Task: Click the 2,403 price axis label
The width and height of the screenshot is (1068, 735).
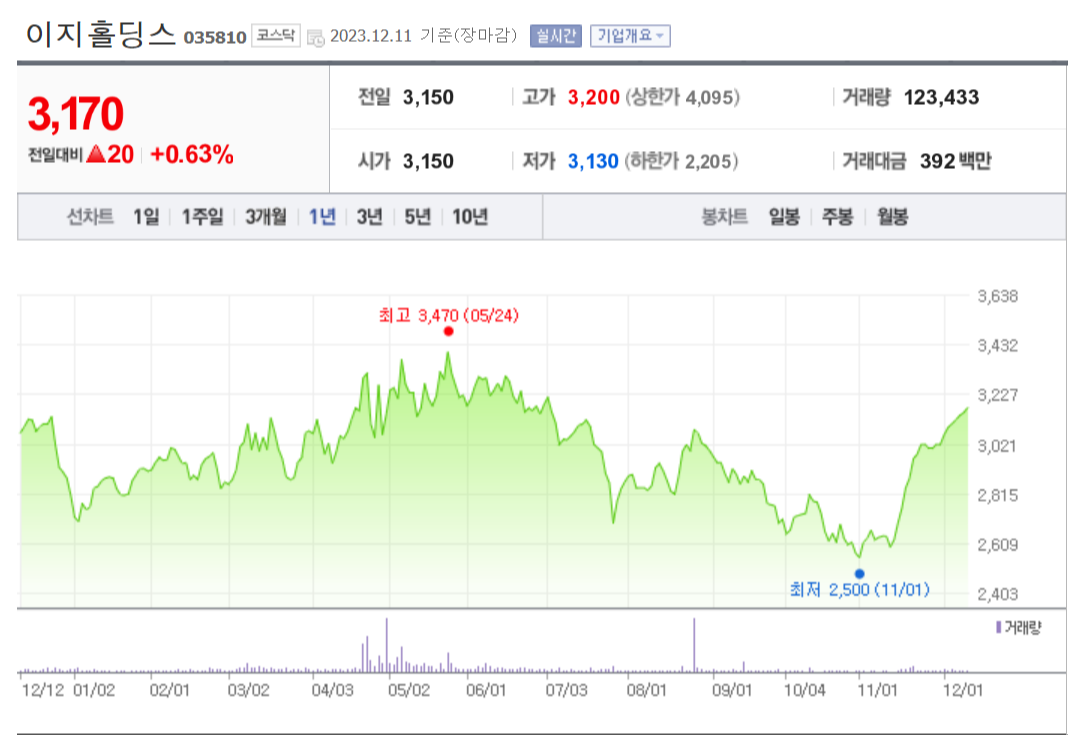Action: pos(998,594)
